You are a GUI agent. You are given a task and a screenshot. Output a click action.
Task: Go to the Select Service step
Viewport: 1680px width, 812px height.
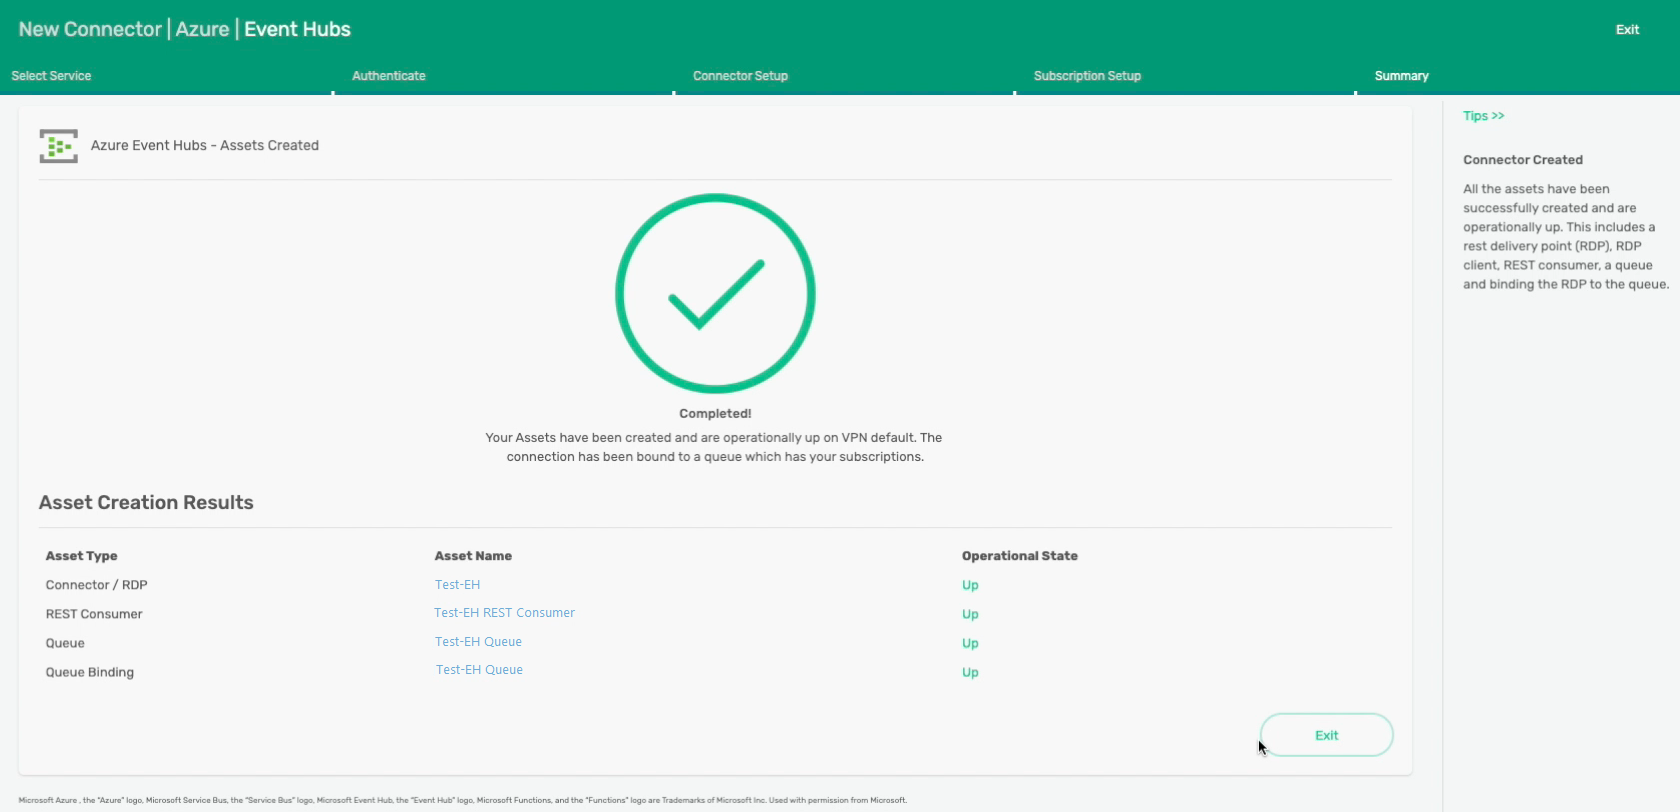point(51,76)
